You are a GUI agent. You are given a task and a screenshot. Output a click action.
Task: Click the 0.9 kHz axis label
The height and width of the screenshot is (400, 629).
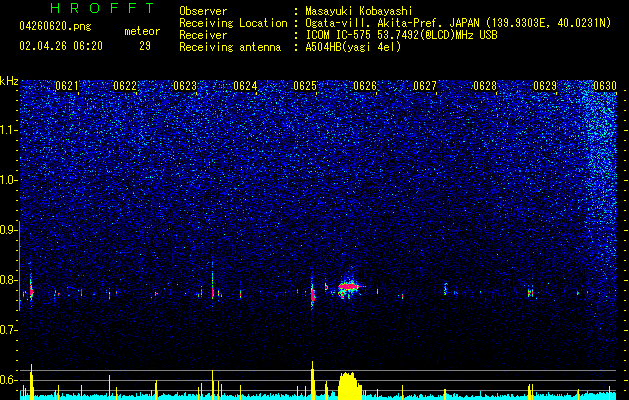(x=9, y=230)
